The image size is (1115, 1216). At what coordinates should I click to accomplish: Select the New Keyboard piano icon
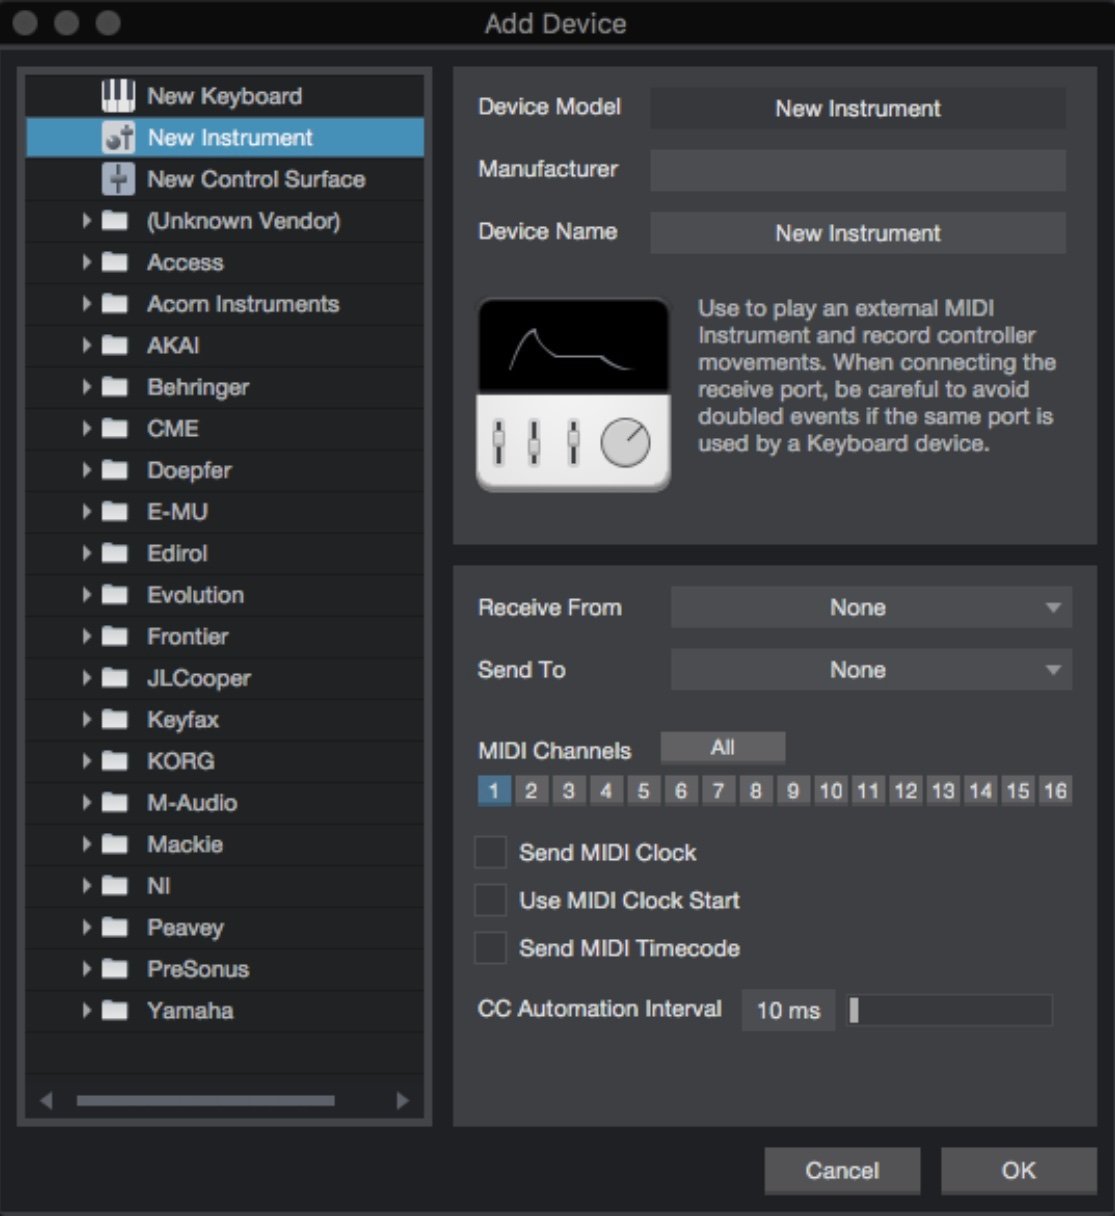coord(118,96)
